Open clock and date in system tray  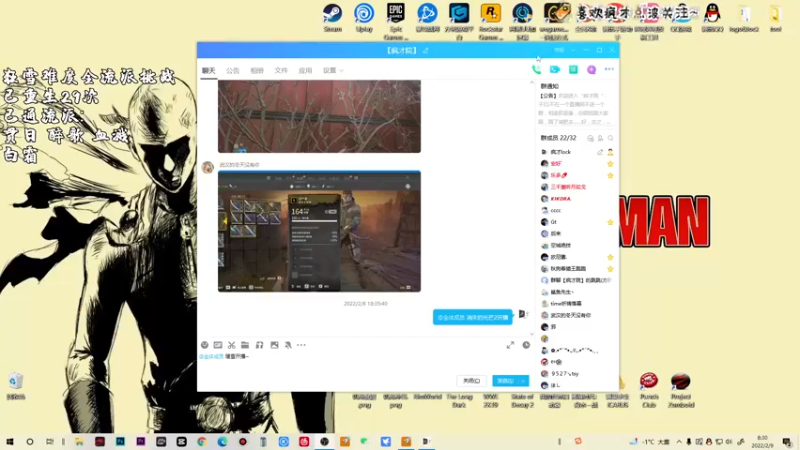[762, 442]
